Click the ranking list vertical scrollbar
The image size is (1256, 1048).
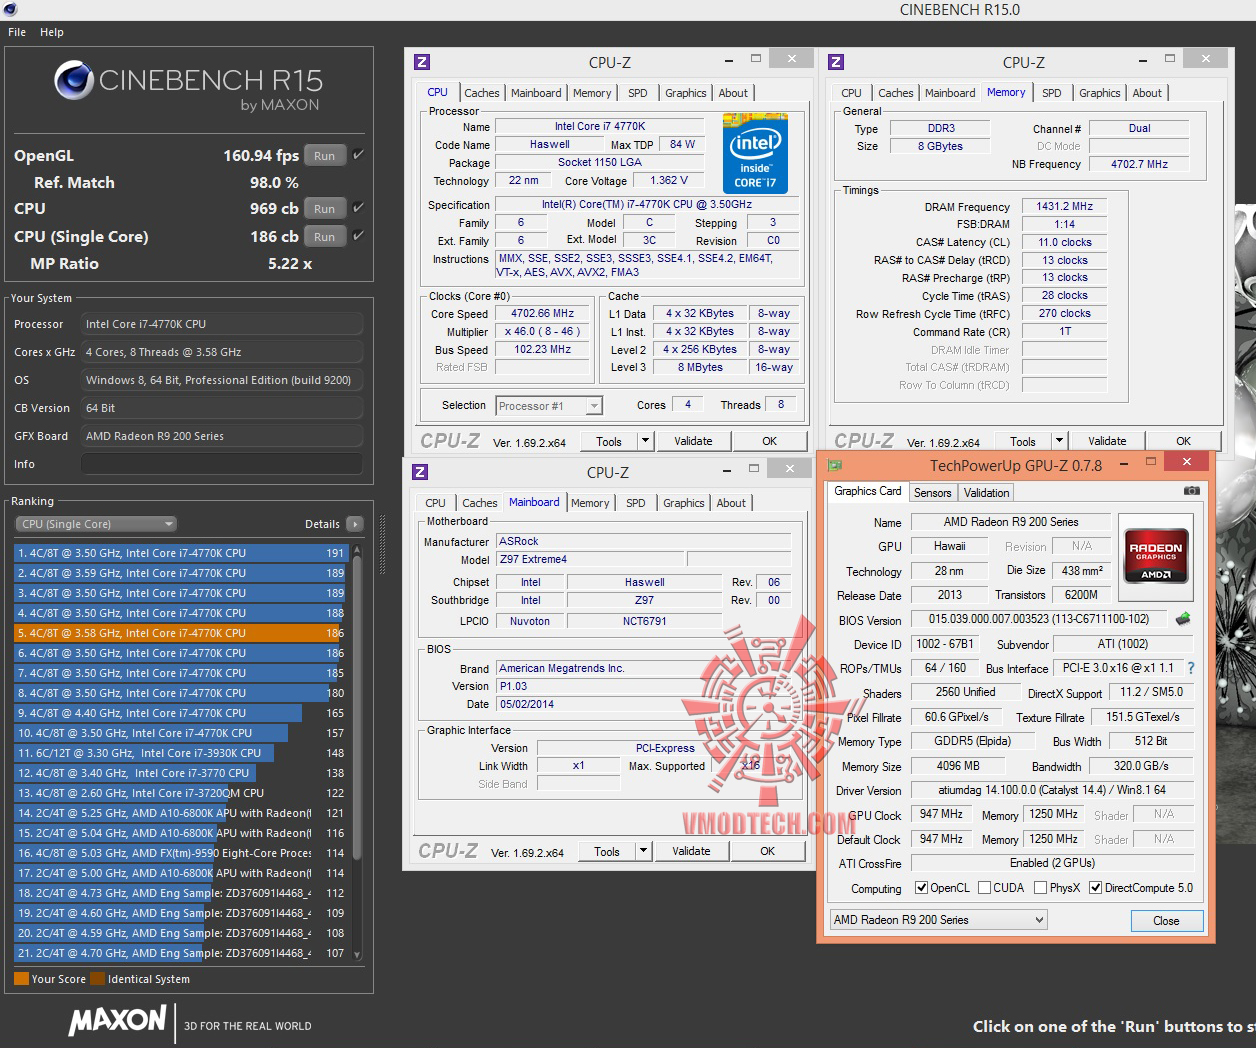[357, 751]
